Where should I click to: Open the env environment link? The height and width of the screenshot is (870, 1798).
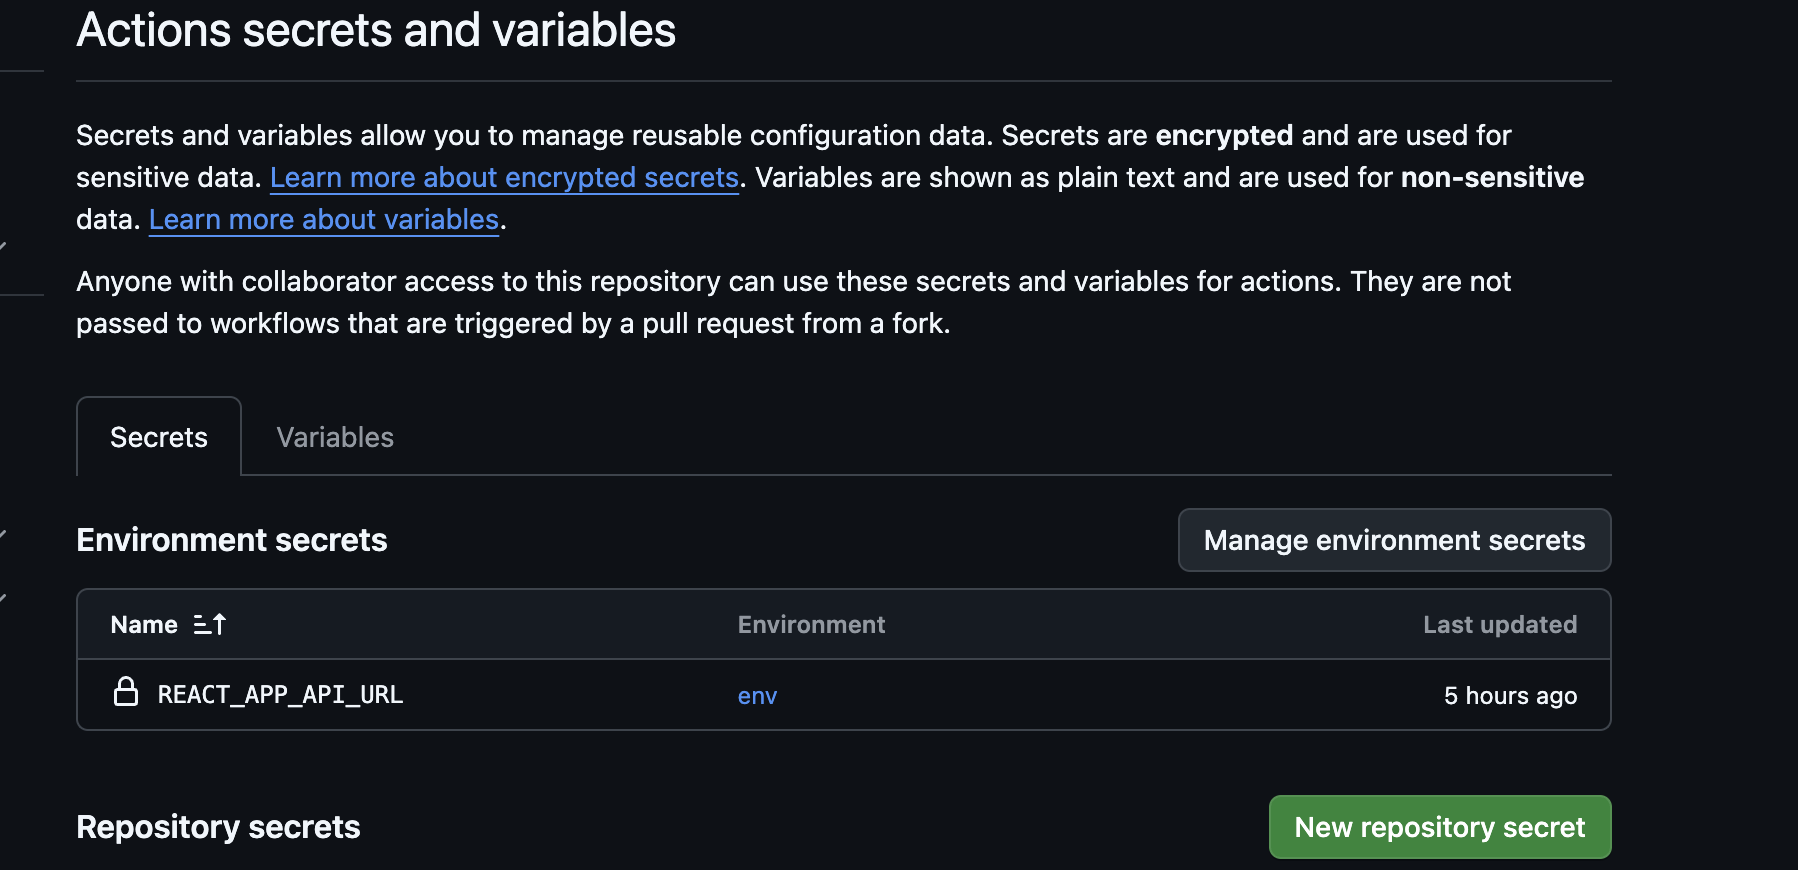[757, 696]
